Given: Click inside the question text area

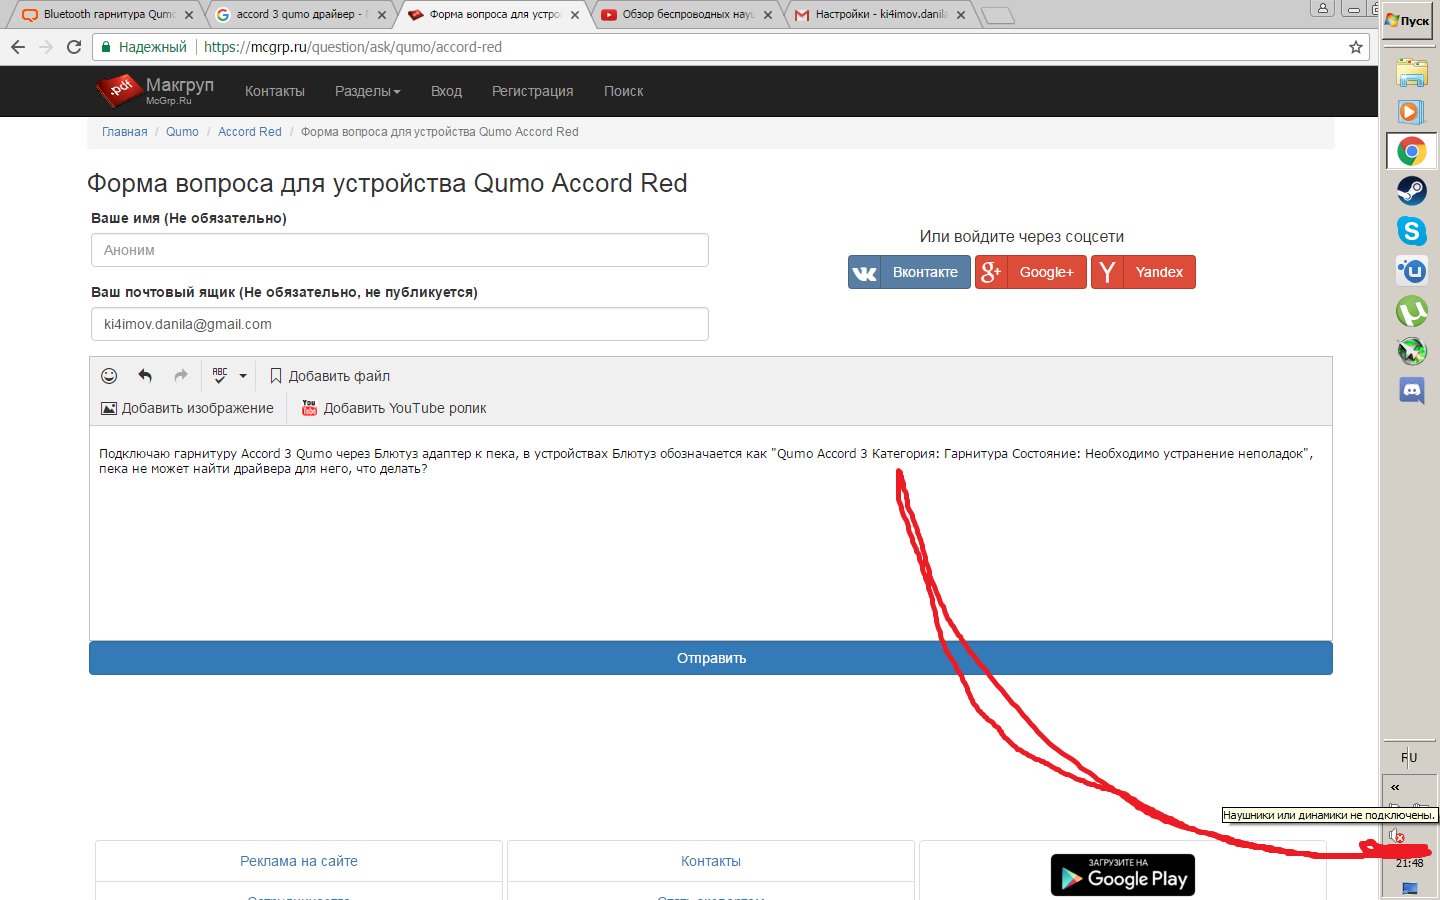Looking at the screenshot, I should pyautogui.click(x=711, y=533).
